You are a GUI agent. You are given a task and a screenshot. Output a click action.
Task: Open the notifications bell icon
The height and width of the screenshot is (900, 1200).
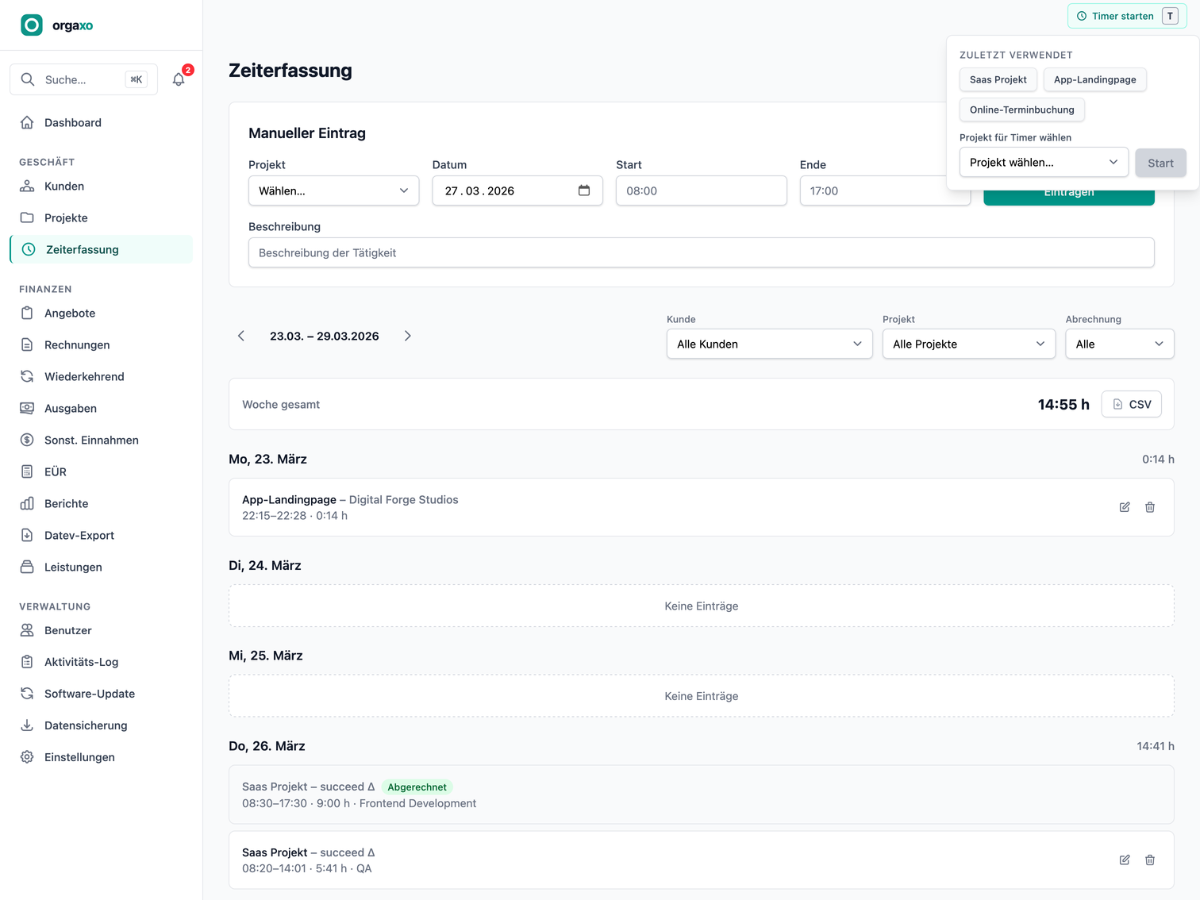[x=179, y=80]
